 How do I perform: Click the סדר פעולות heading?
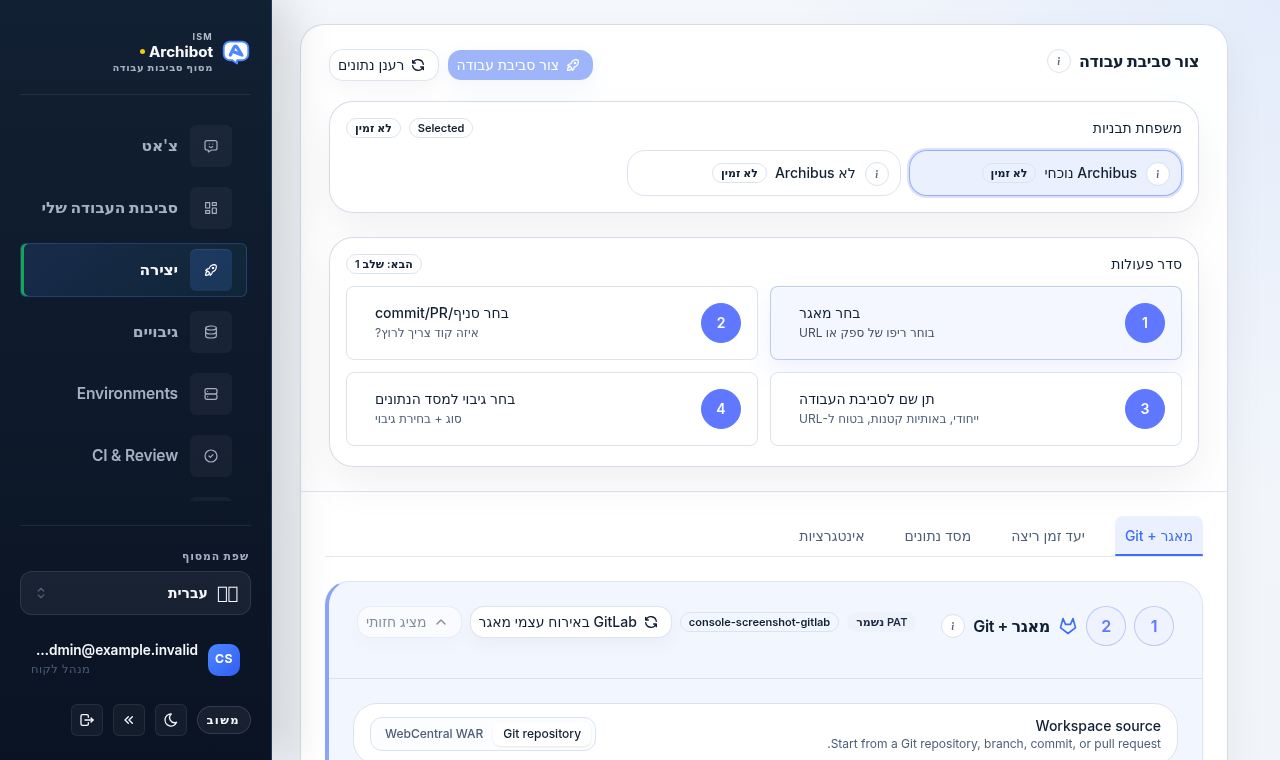pyautogui.click(x=1146, y=264)
